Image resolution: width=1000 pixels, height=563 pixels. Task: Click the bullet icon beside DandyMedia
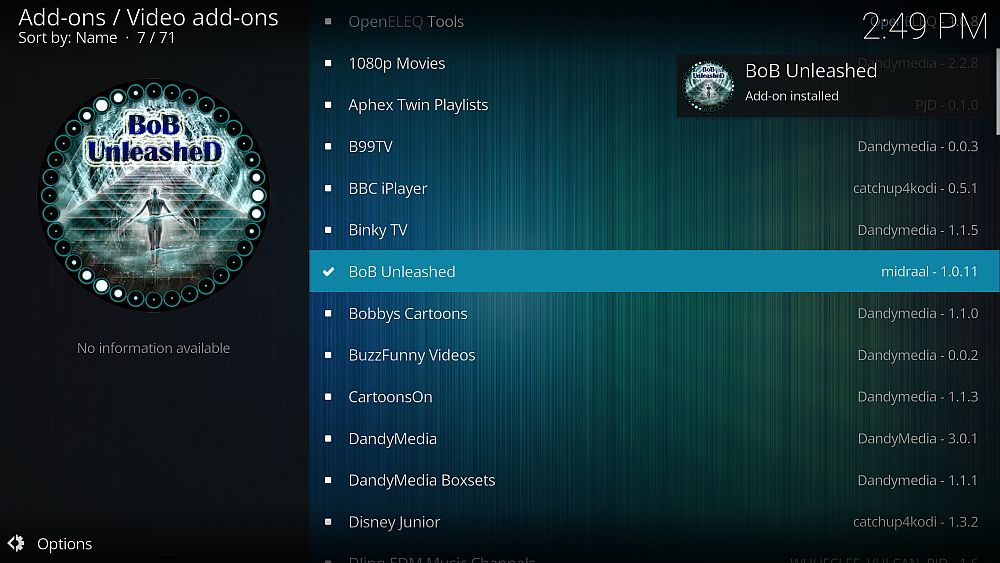pyautogui.click(x=328, y=439)
